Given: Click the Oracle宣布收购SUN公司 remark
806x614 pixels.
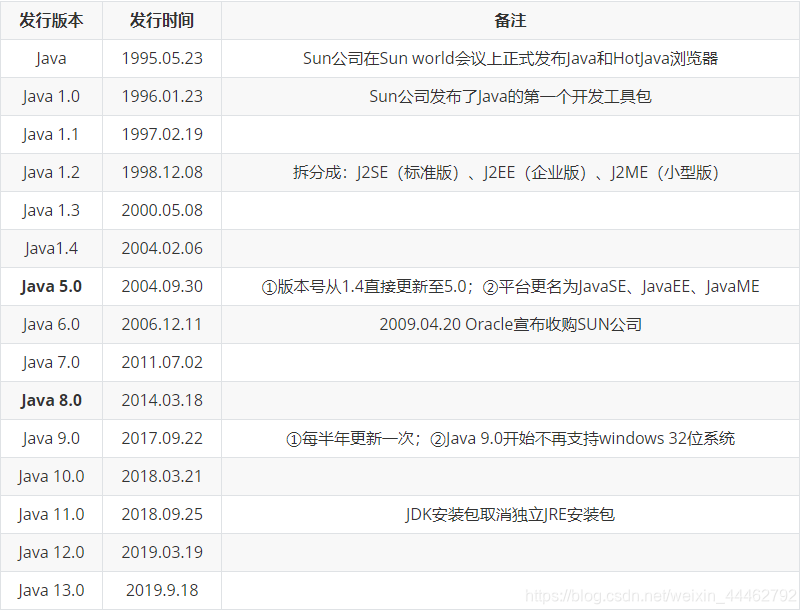Looking at the screenshot, I should pyautogui.click(x=510, y=324).
